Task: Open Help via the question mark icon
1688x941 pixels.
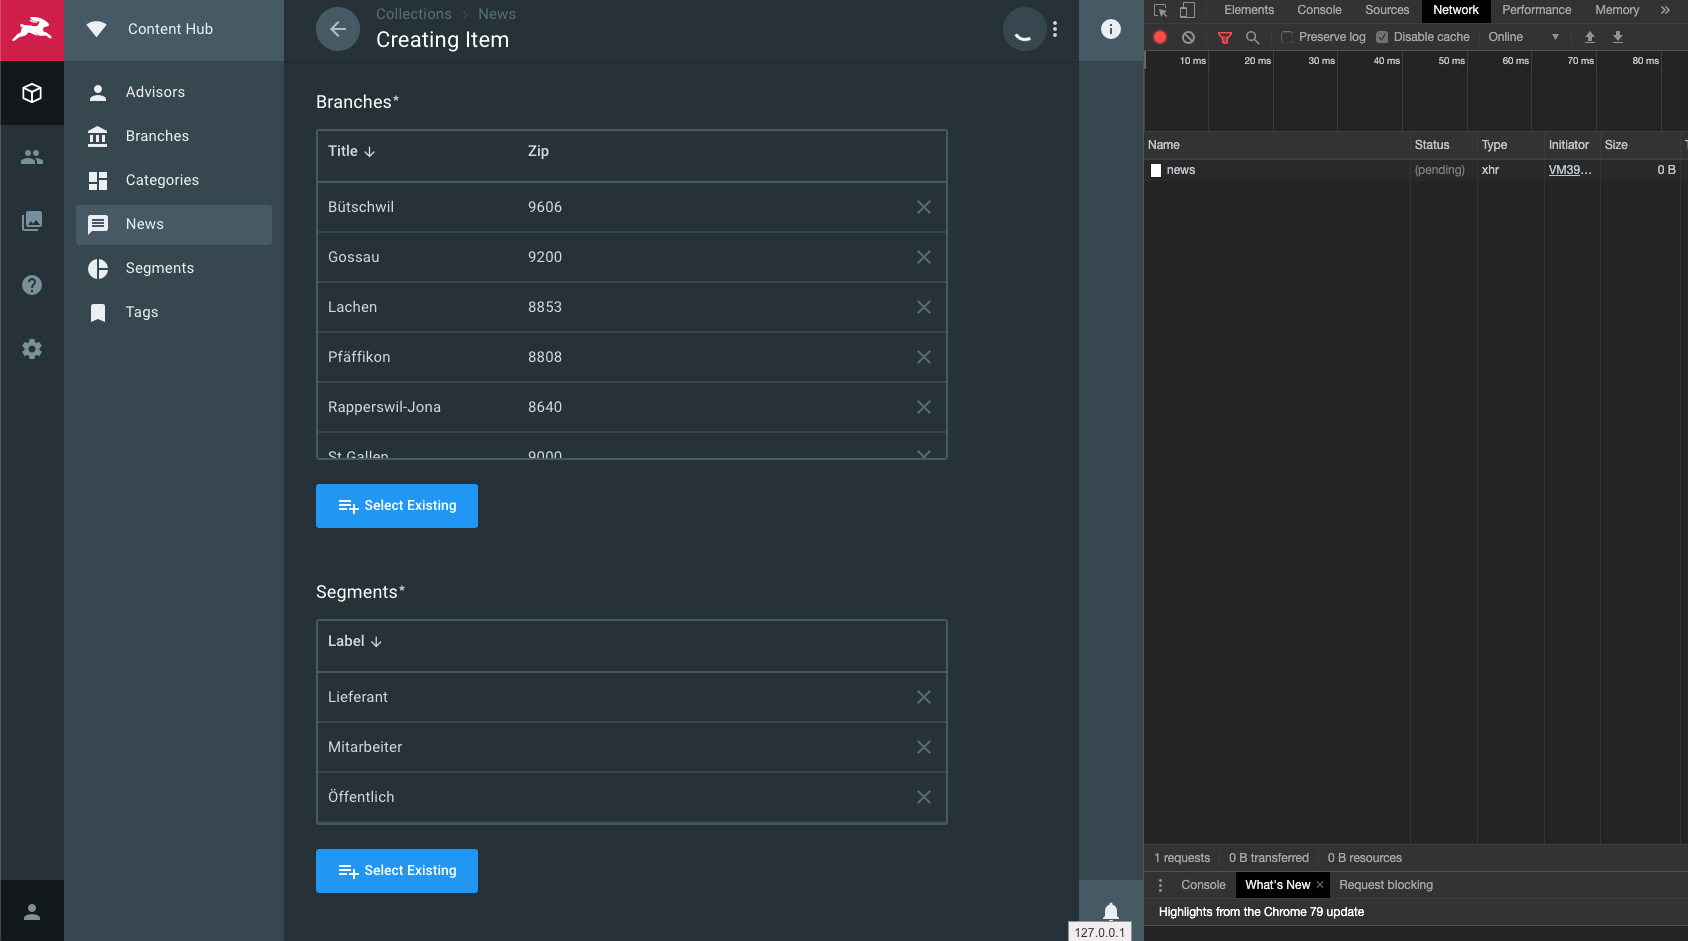Action: tap(32, 285)
